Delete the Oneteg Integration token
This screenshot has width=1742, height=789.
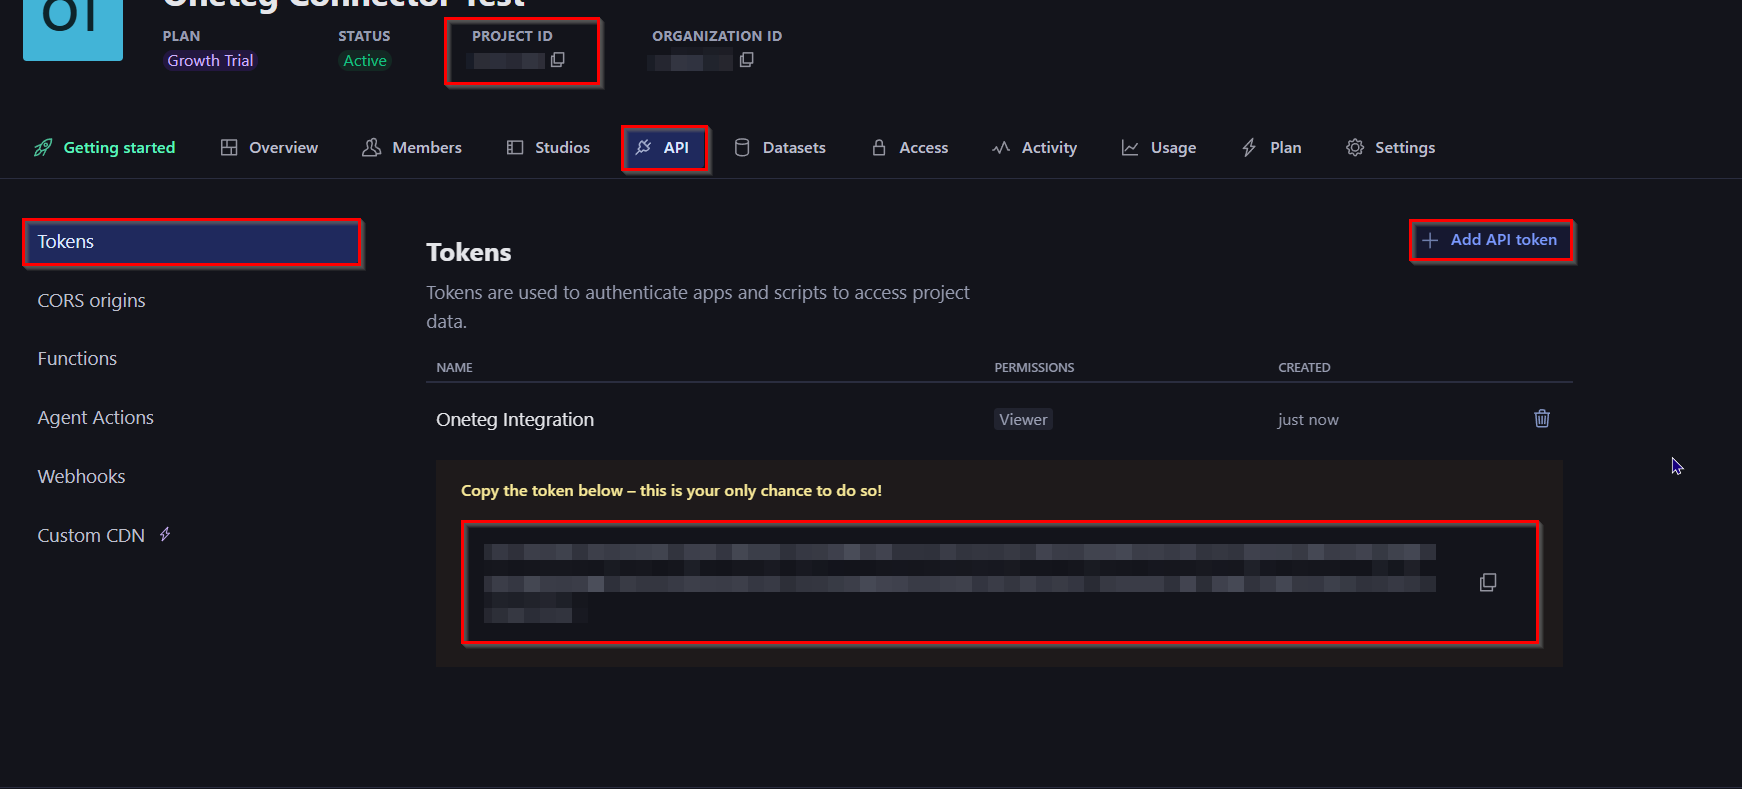[1542, 418]
